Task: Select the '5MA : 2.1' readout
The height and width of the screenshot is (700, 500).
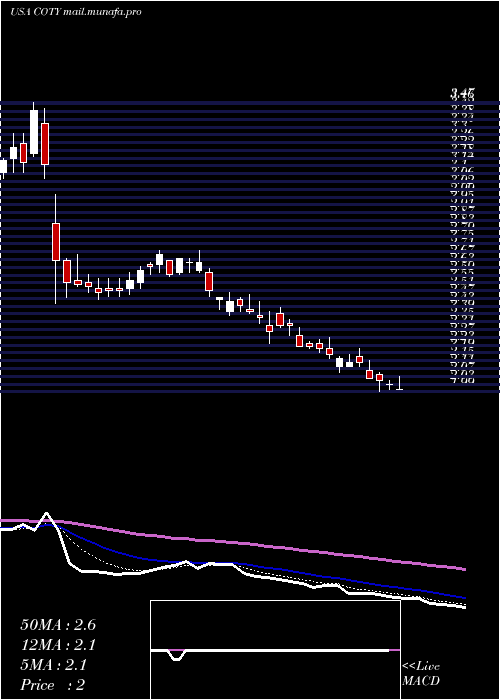Action: tap(54, 665)
